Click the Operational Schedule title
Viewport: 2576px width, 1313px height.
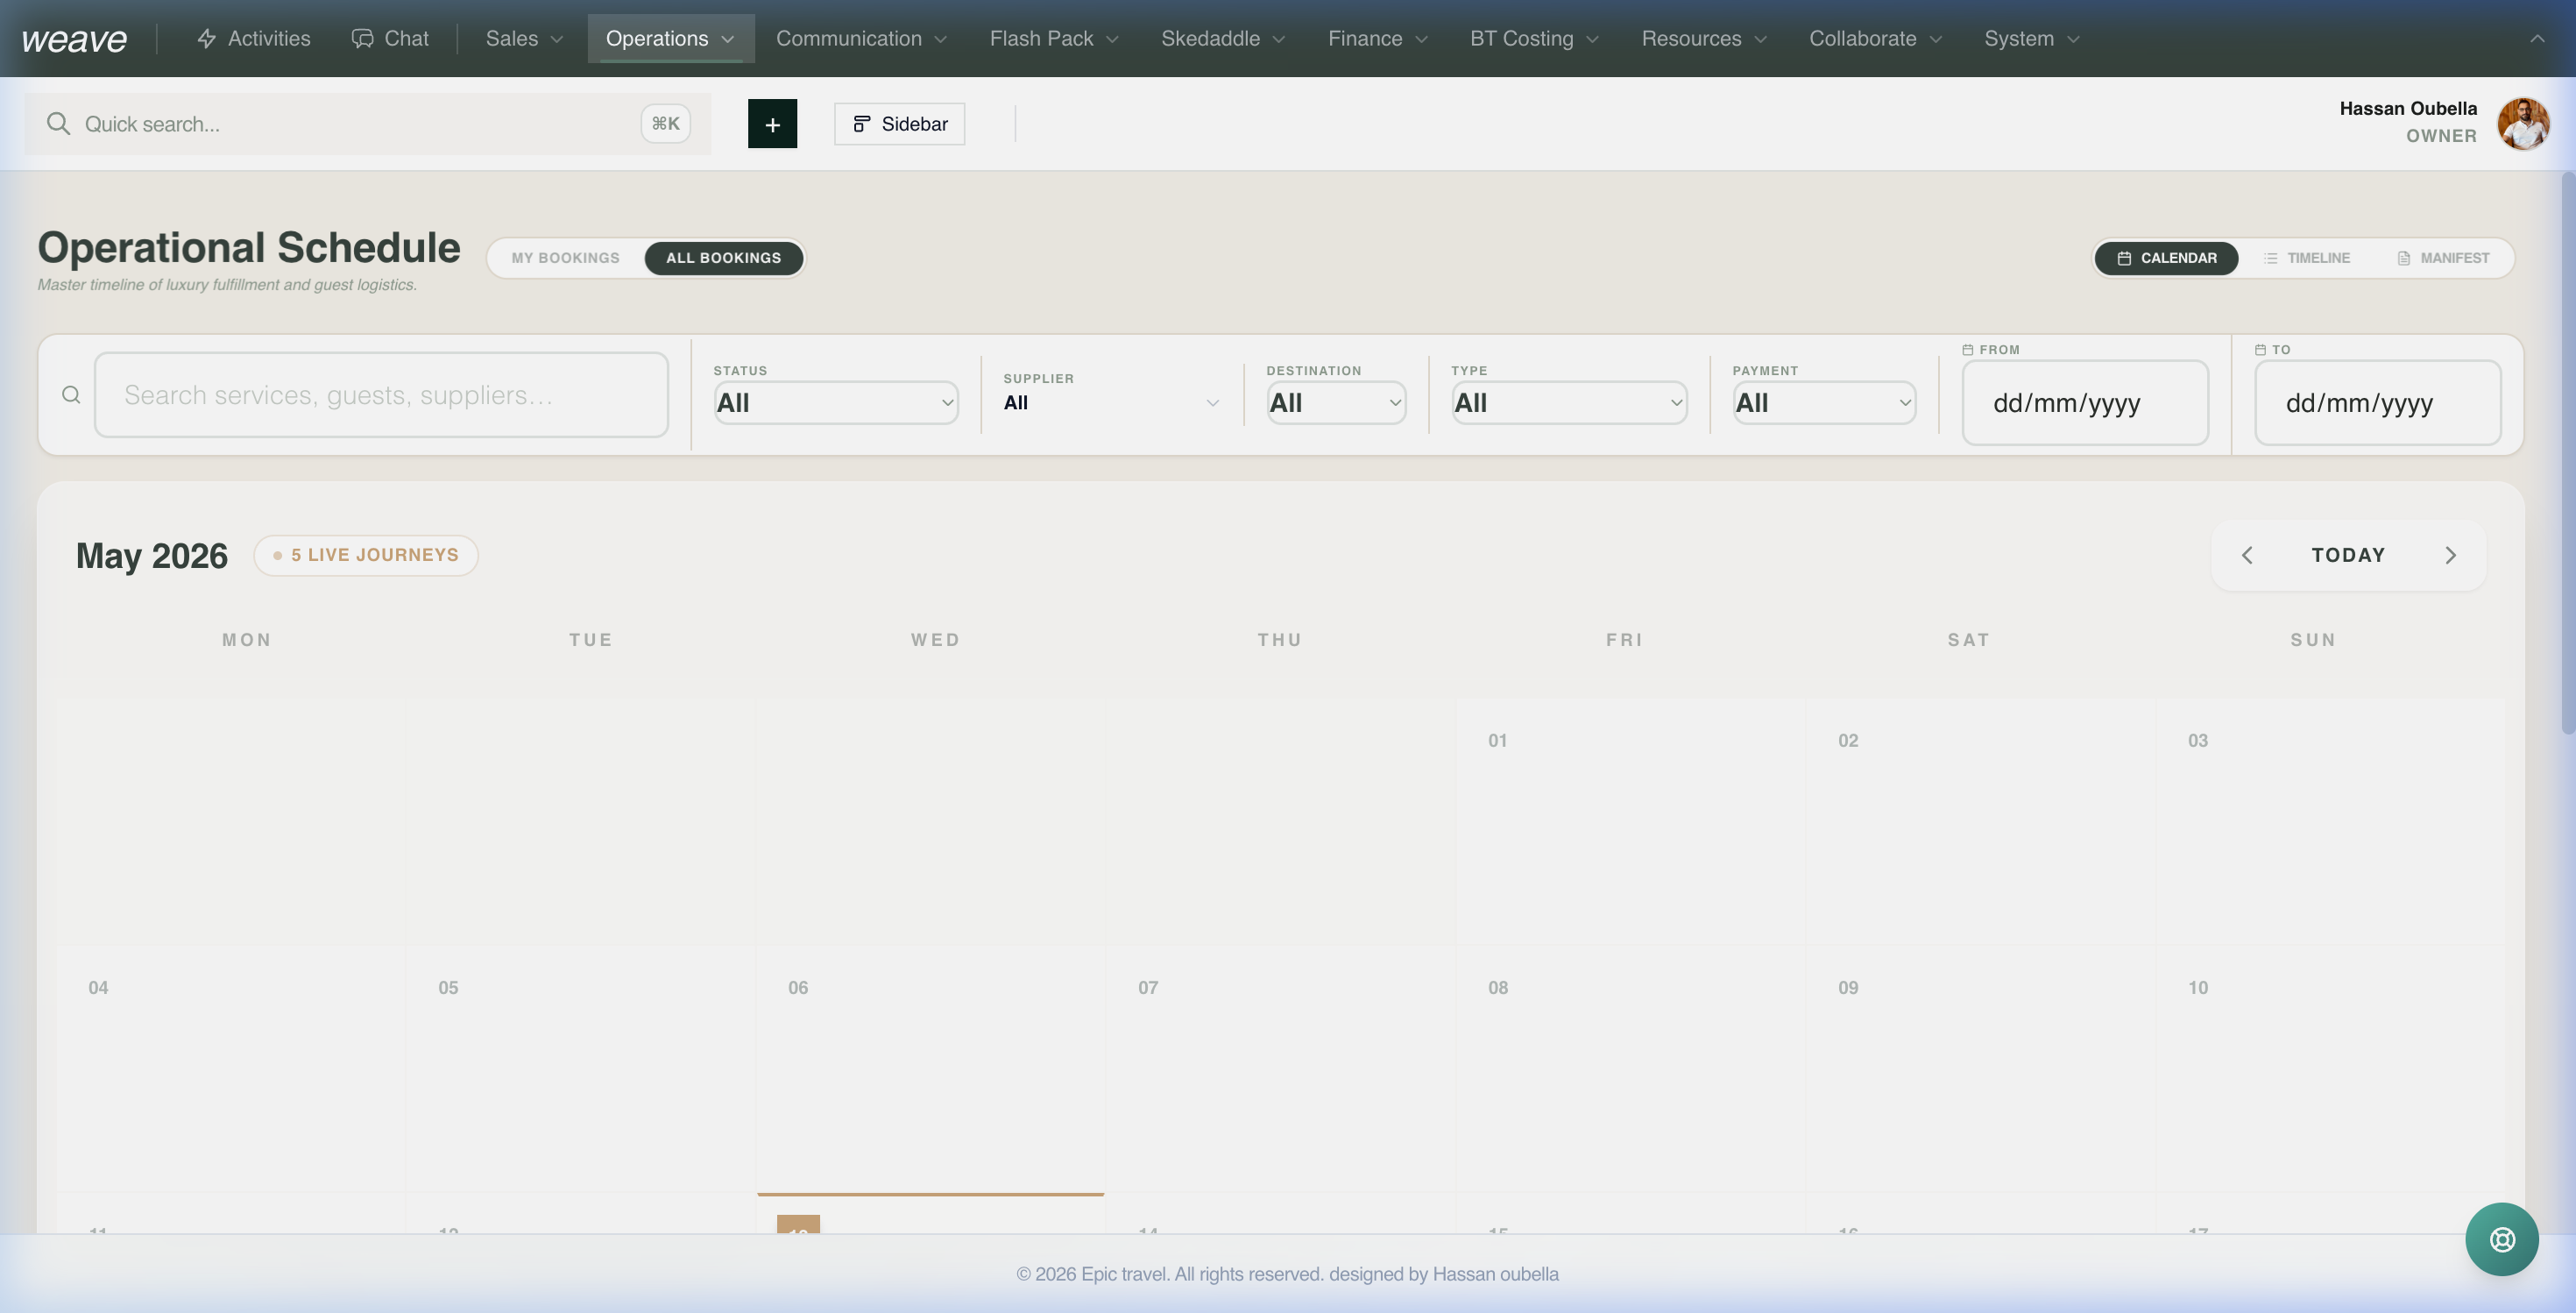click(x=249, y=247)
